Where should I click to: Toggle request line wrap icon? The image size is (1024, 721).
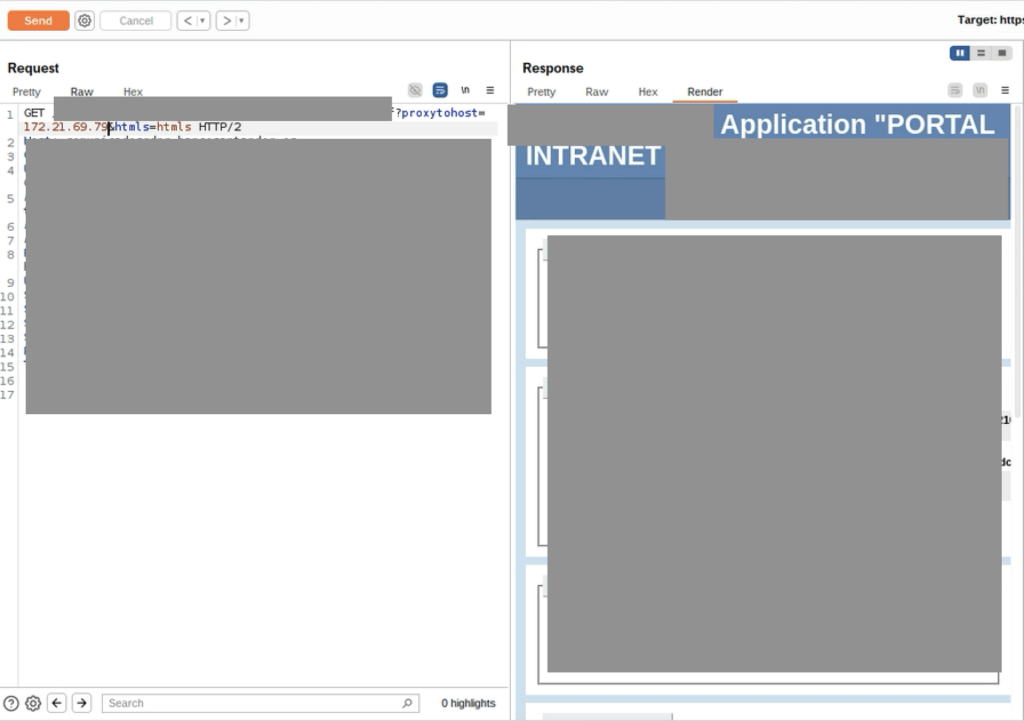click(x=440, y=90)
